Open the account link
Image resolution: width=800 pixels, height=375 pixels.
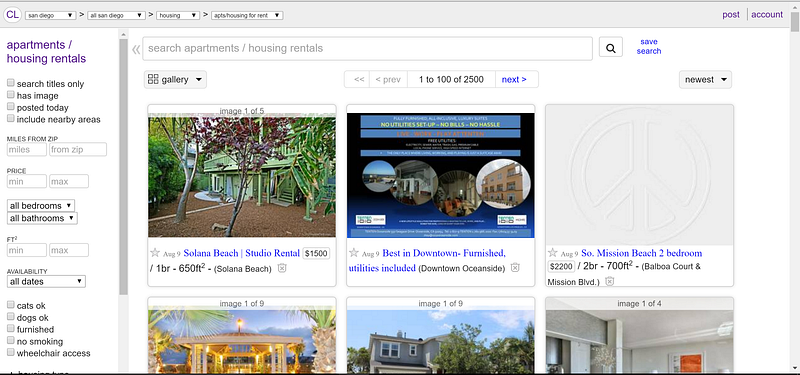[x=767, y=15]
